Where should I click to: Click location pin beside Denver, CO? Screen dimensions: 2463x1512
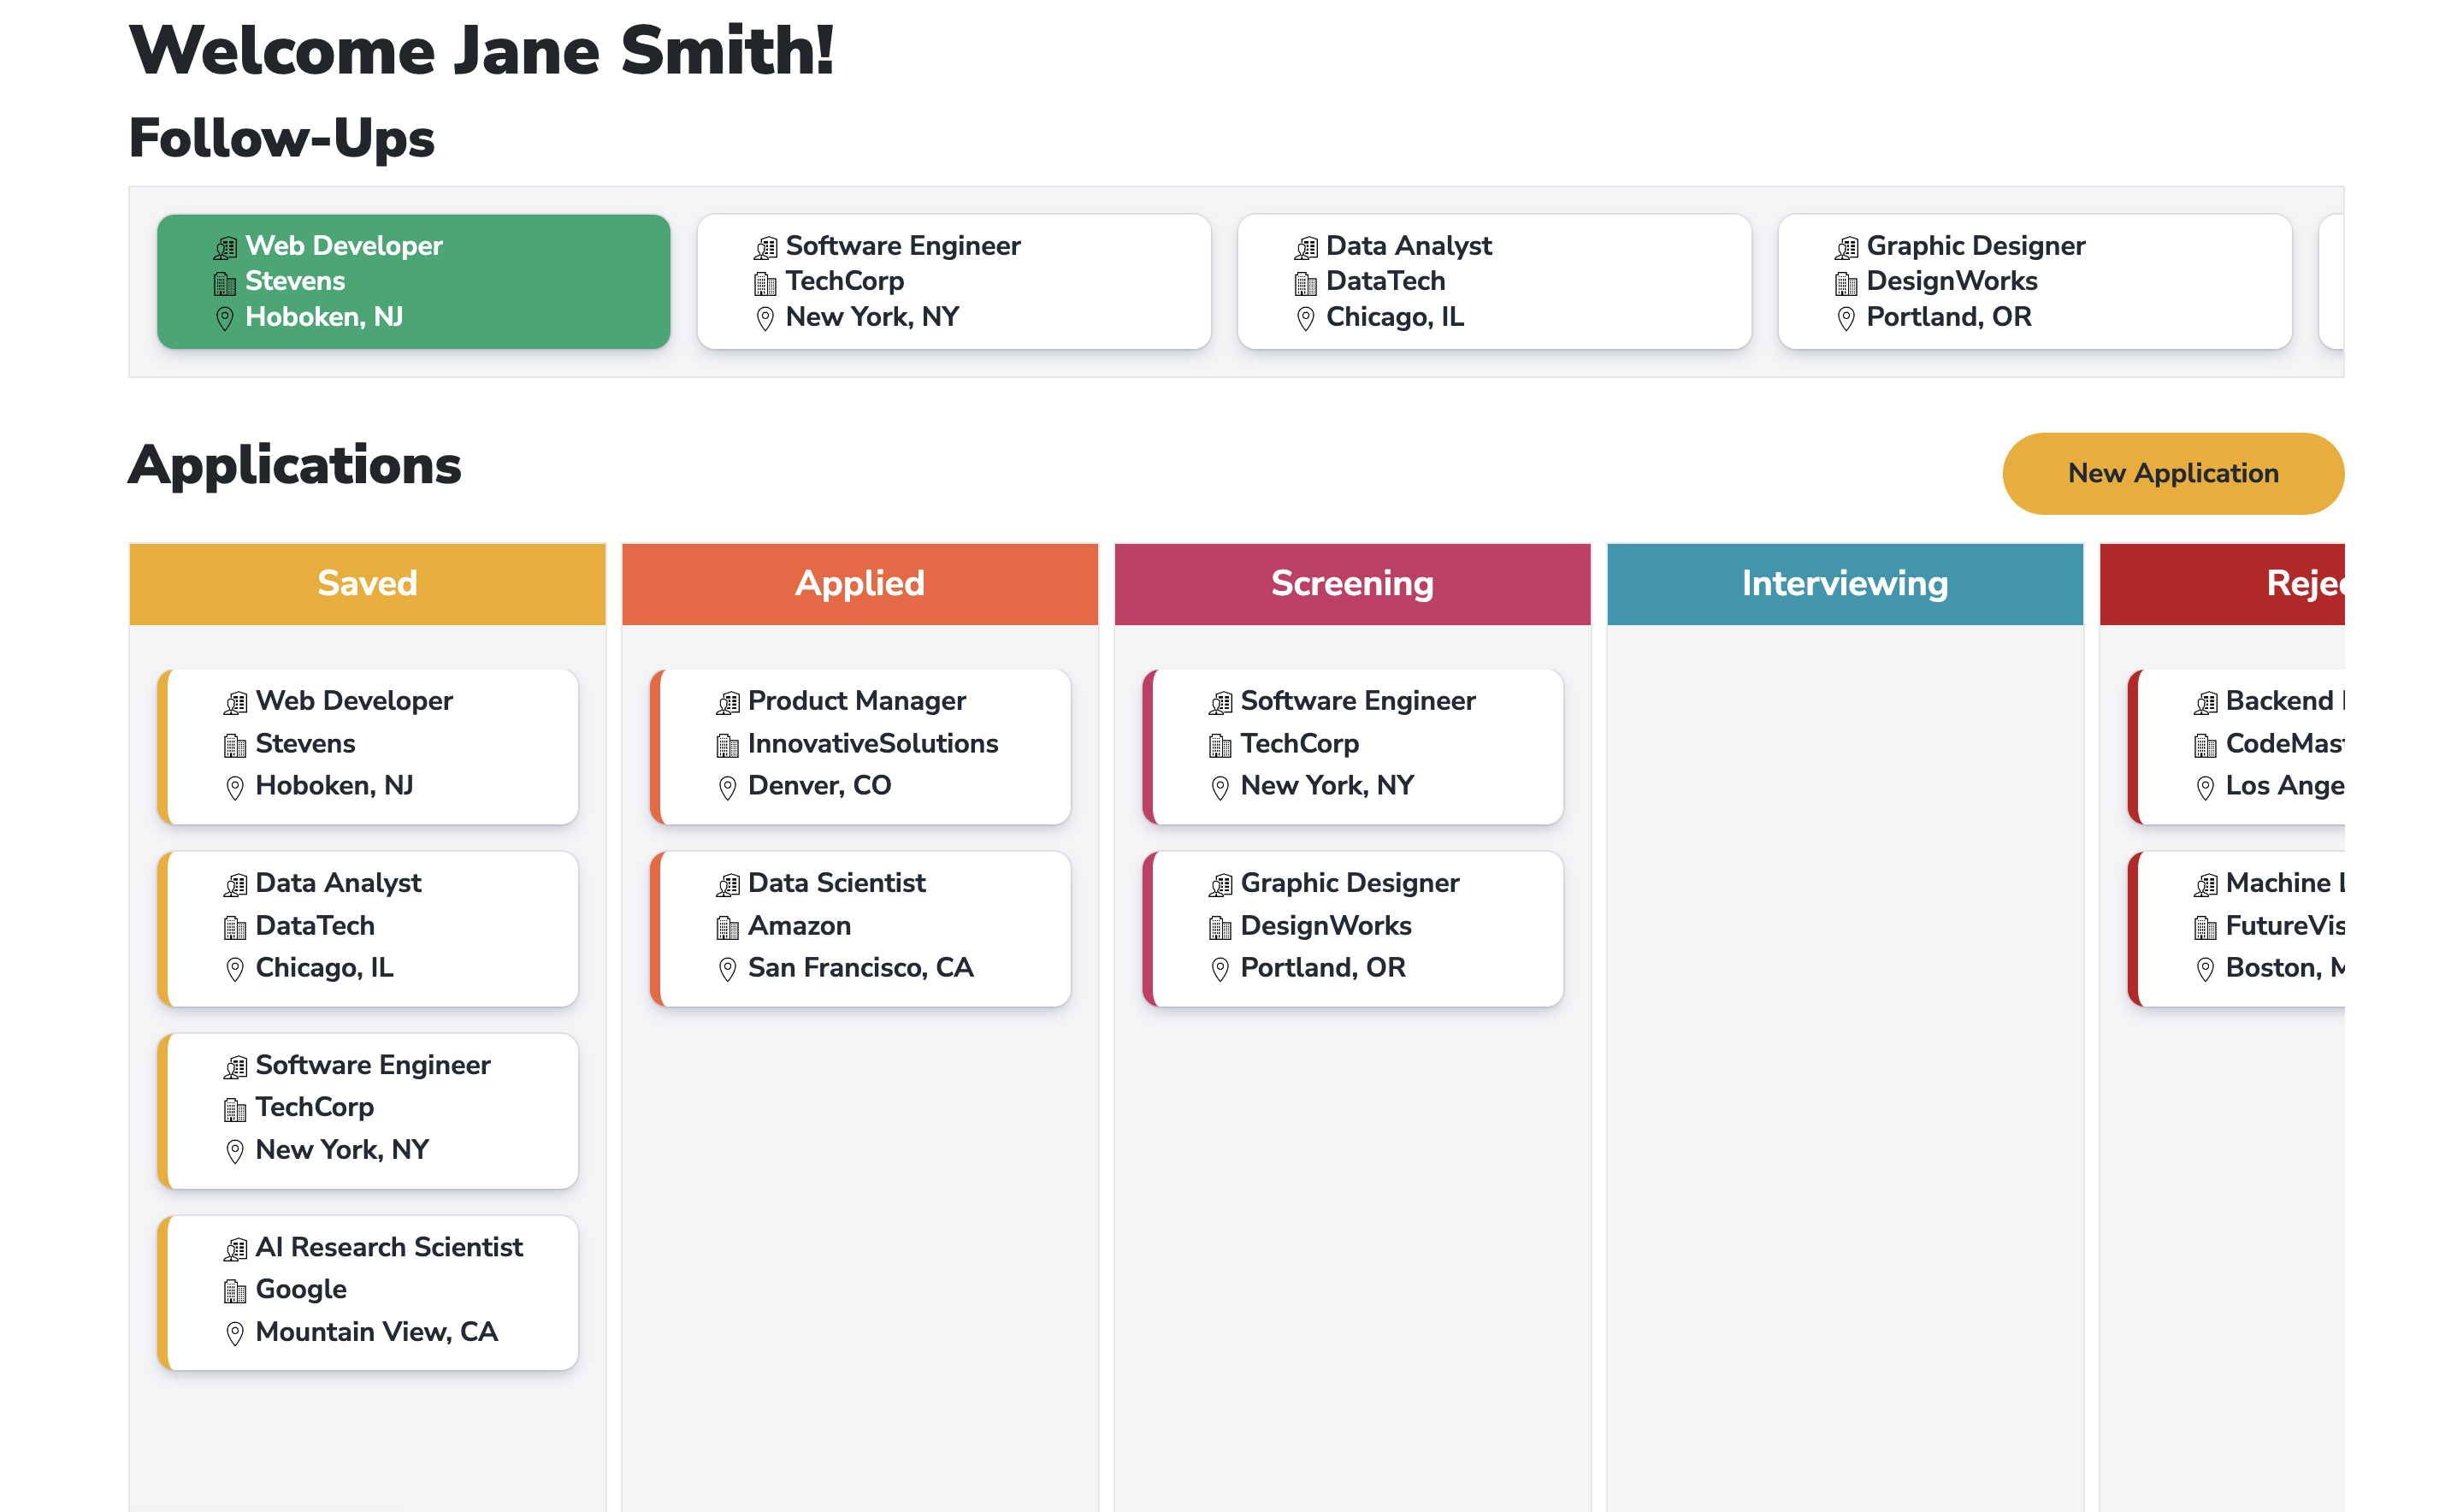[727, 788]
